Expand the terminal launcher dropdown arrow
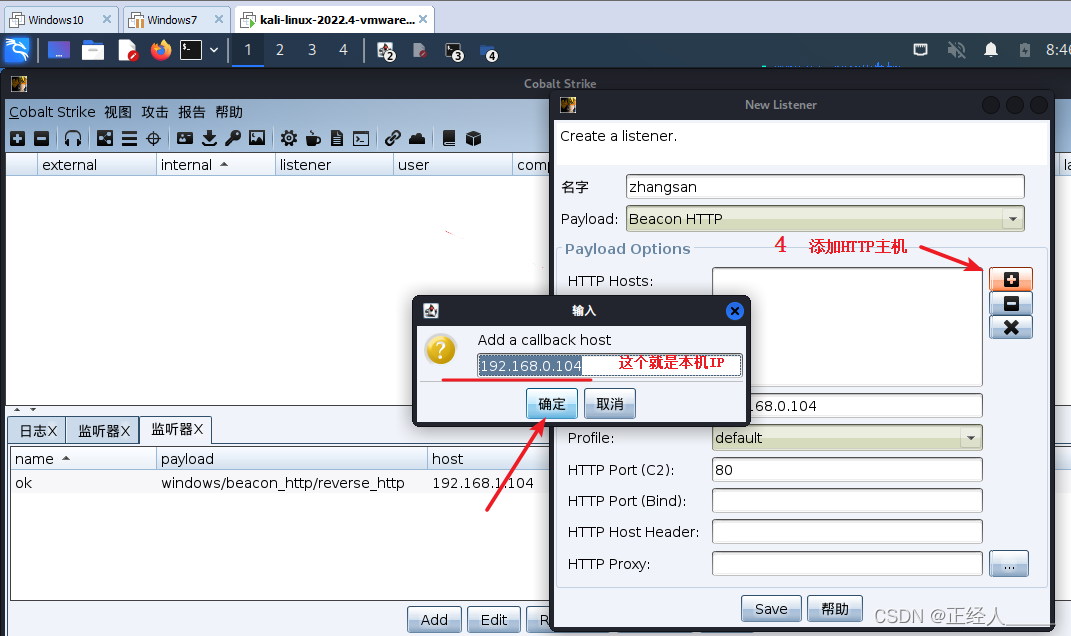The image size is (1071, 636). point(214,50)
